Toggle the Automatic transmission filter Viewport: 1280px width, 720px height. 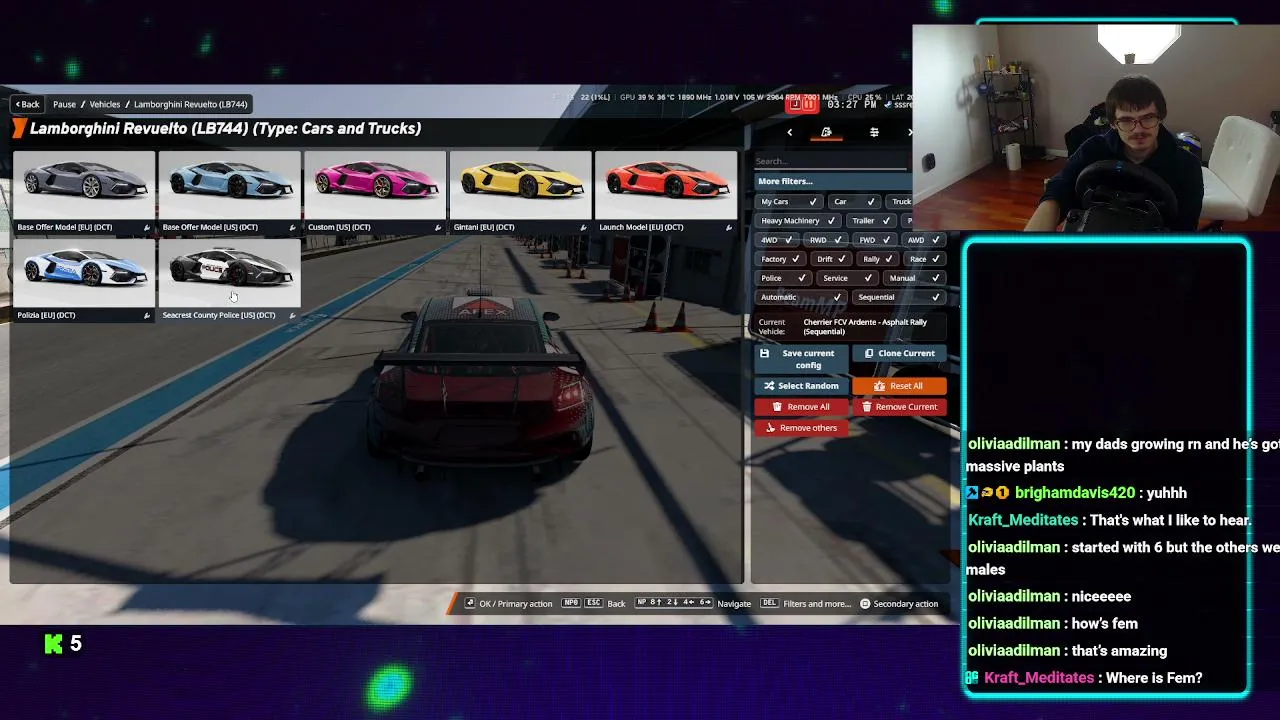coord(801,297)
